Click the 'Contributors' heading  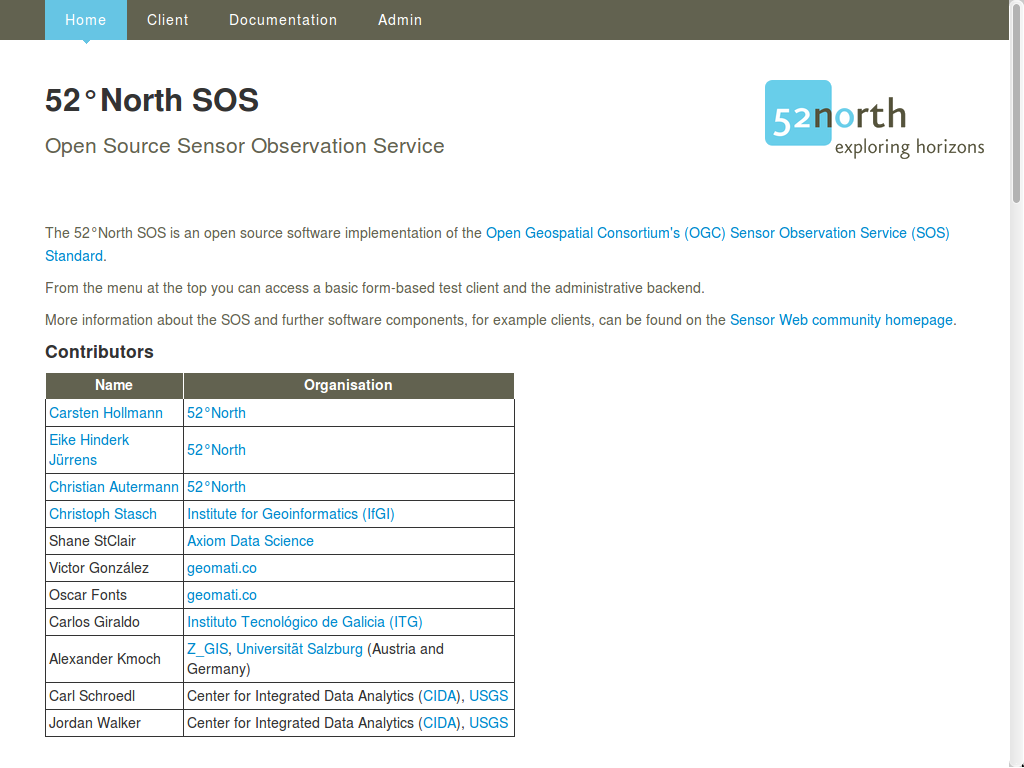pyautogui.click(x=99, y=352)
